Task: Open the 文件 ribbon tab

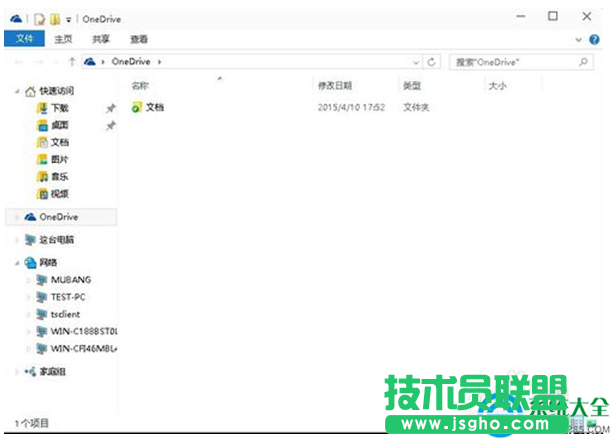Action: pyautogui.click(x=24, y=39)
